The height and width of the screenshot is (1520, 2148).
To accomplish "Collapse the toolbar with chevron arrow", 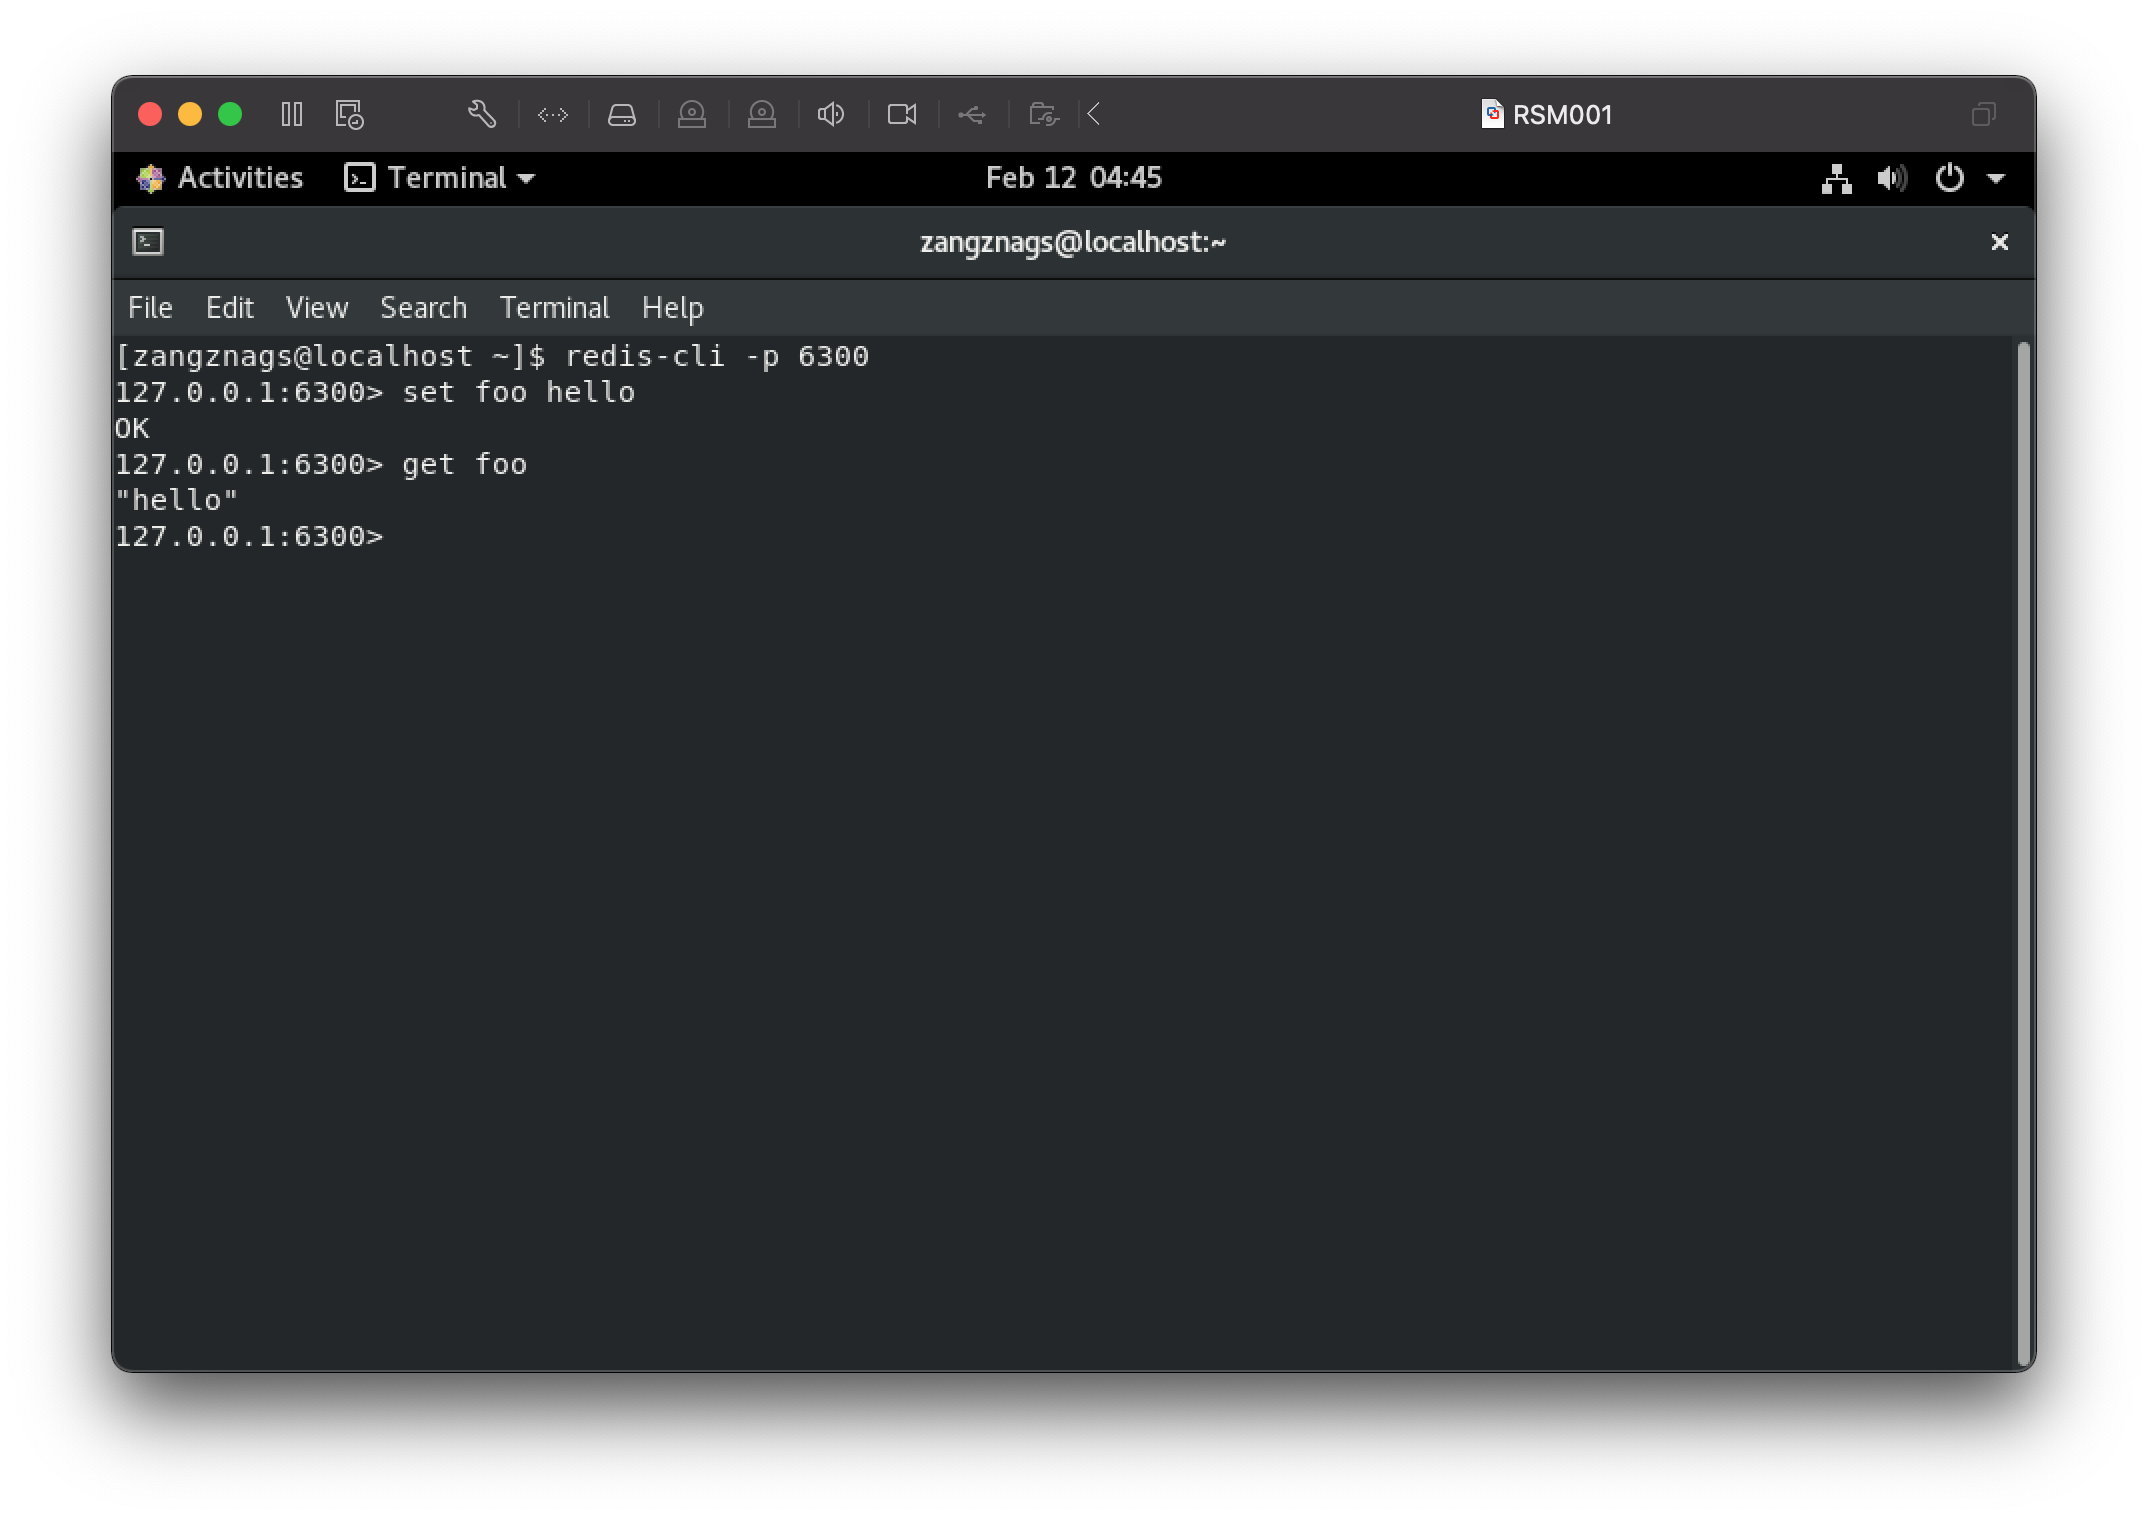I will pyautogui.click(x=1094, y=115).
